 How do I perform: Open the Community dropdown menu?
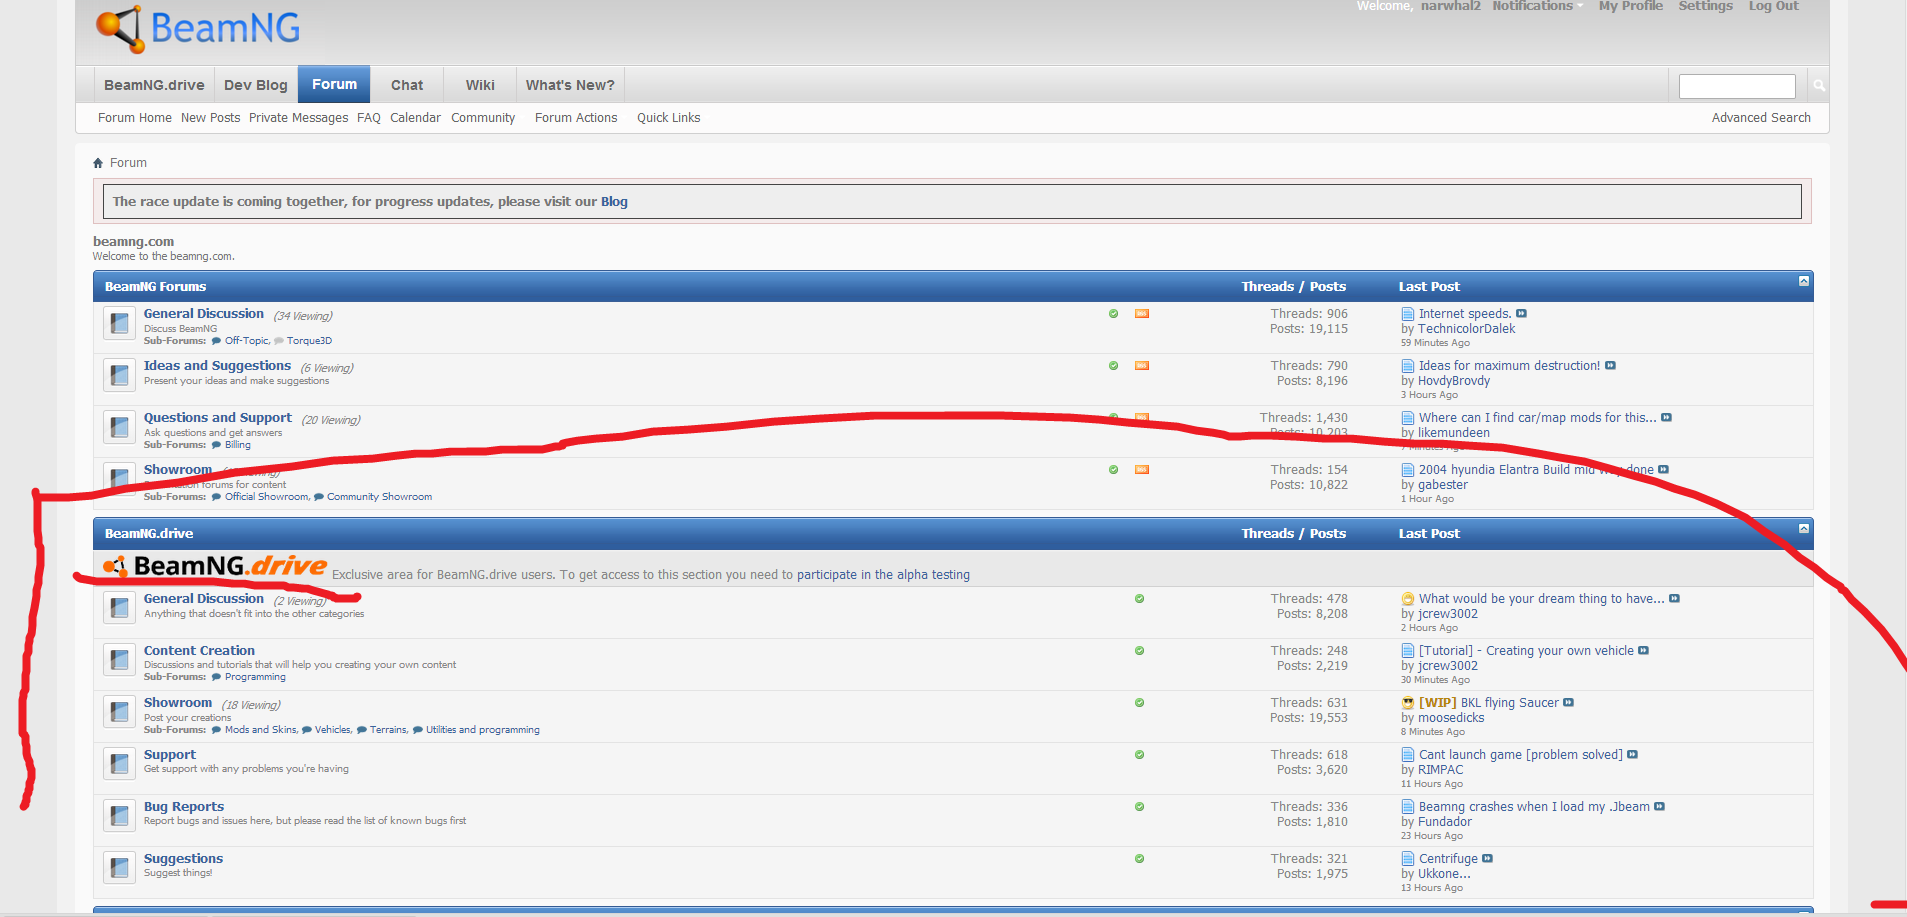483,118
